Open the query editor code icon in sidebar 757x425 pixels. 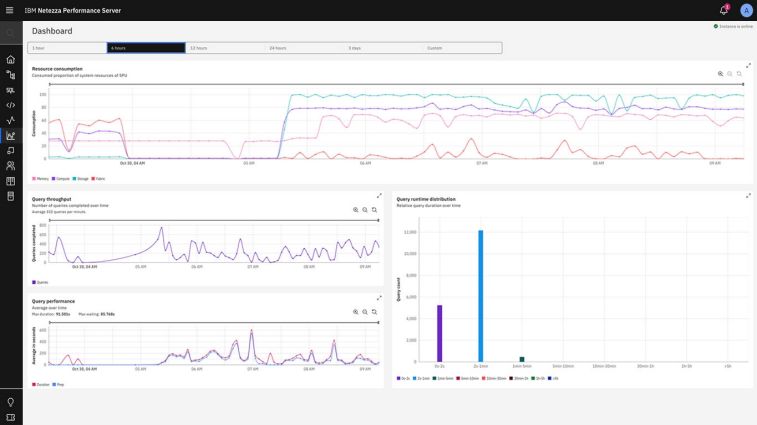(x=11, y=105)
